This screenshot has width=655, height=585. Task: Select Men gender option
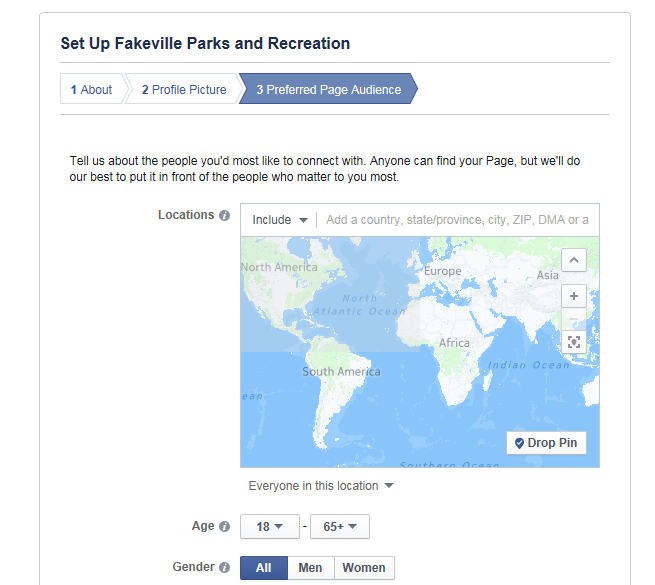pos(310,568)
